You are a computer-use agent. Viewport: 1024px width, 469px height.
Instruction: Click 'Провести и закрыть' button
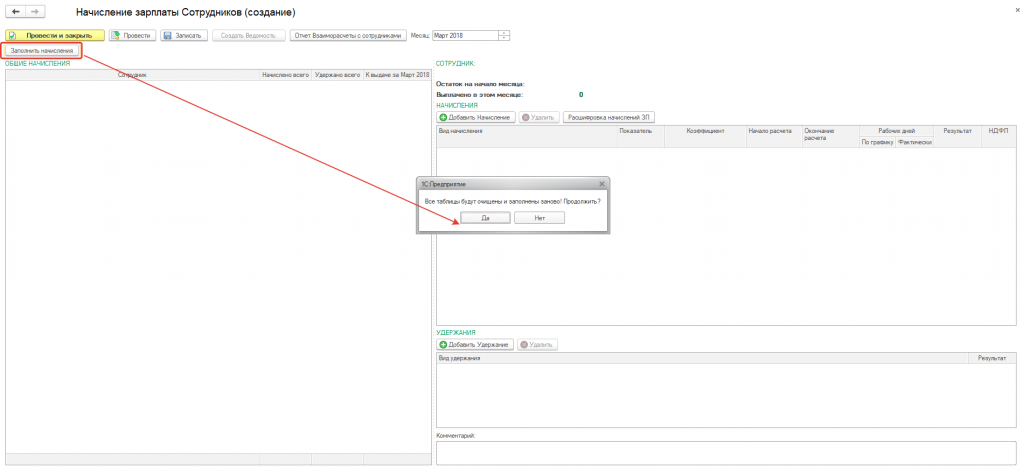point(55,36)
